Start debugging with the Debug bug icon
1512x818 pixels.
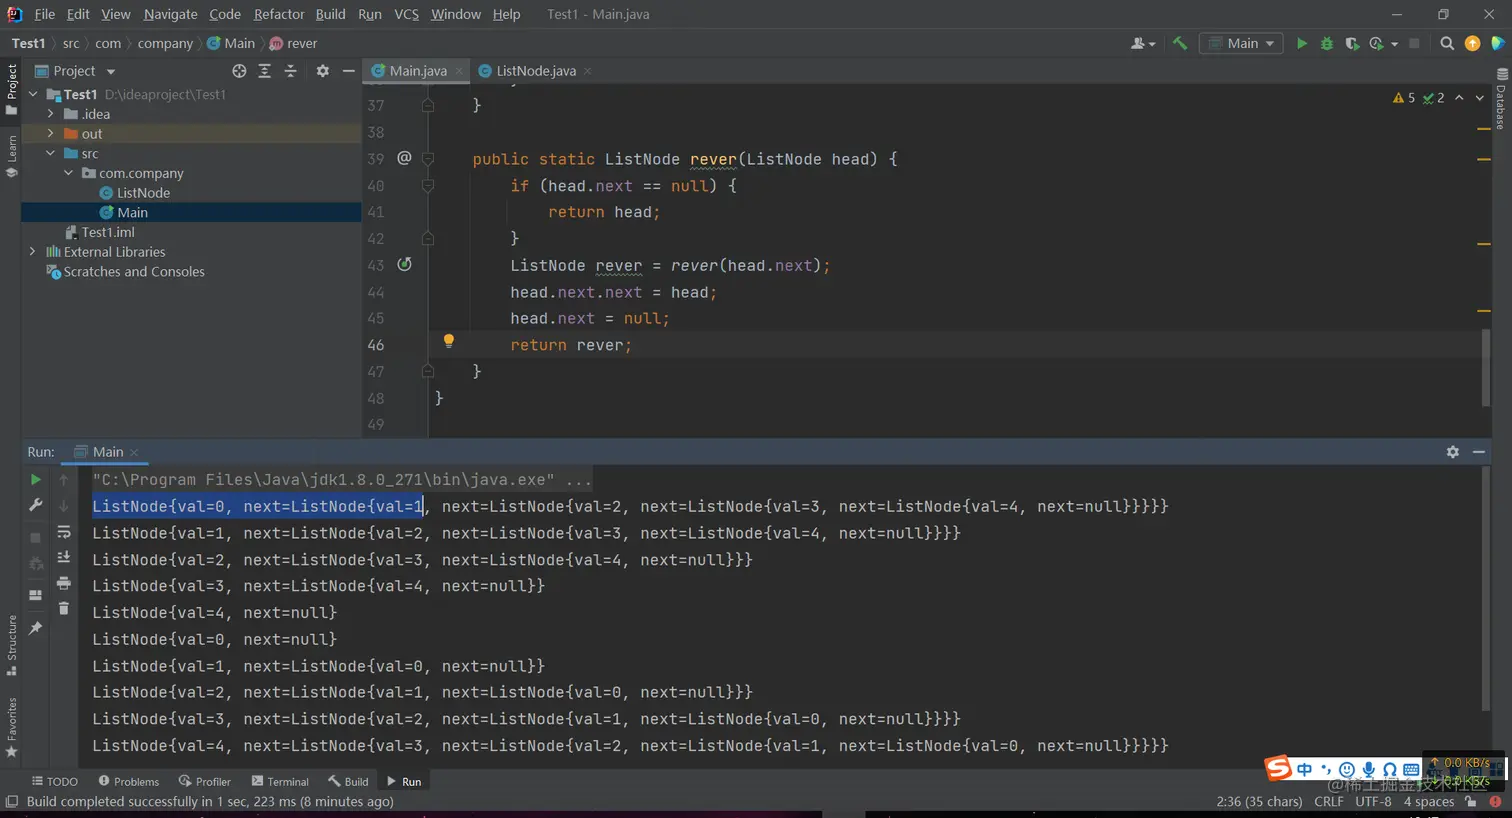pos(1327,43)
